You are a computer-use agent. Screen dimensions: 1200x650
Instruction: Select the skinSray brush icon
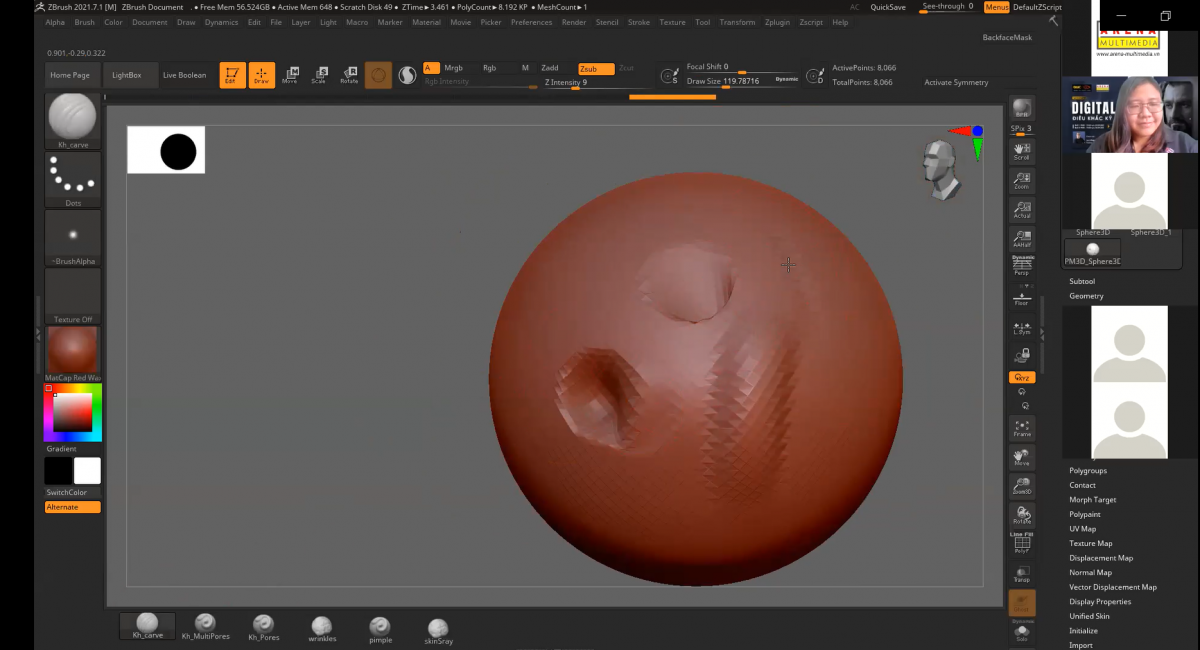(x=438, y=630)
